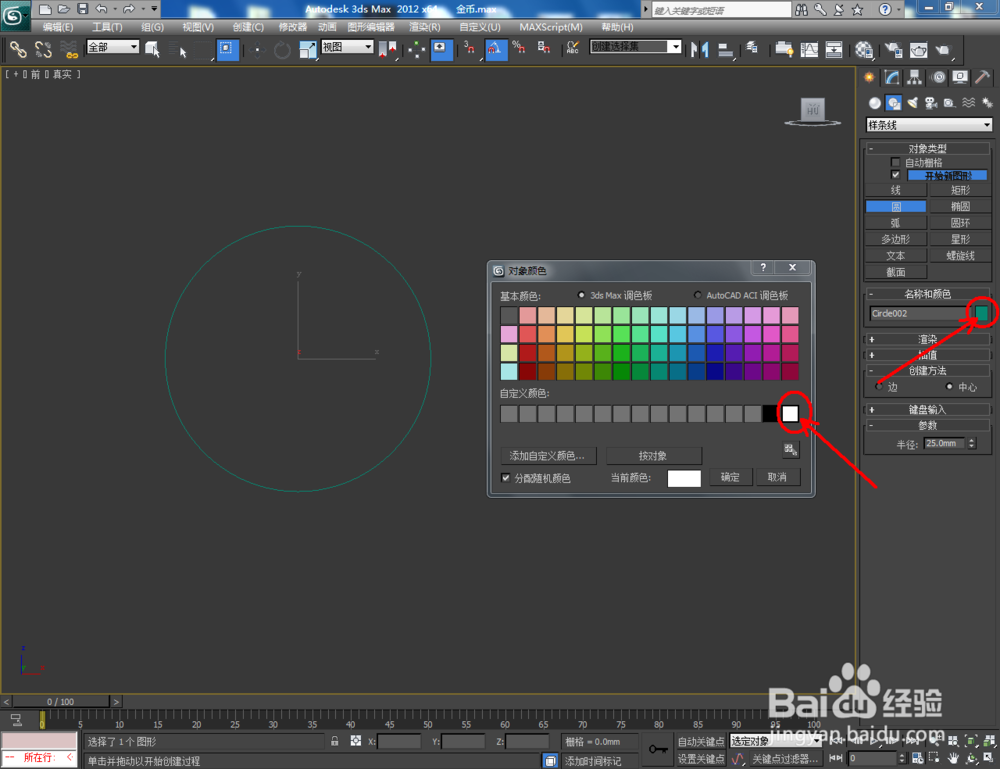1000x769 pixels.
Task: Expand the 键盘输入 rollout
Action: click(x=928, y=409)
